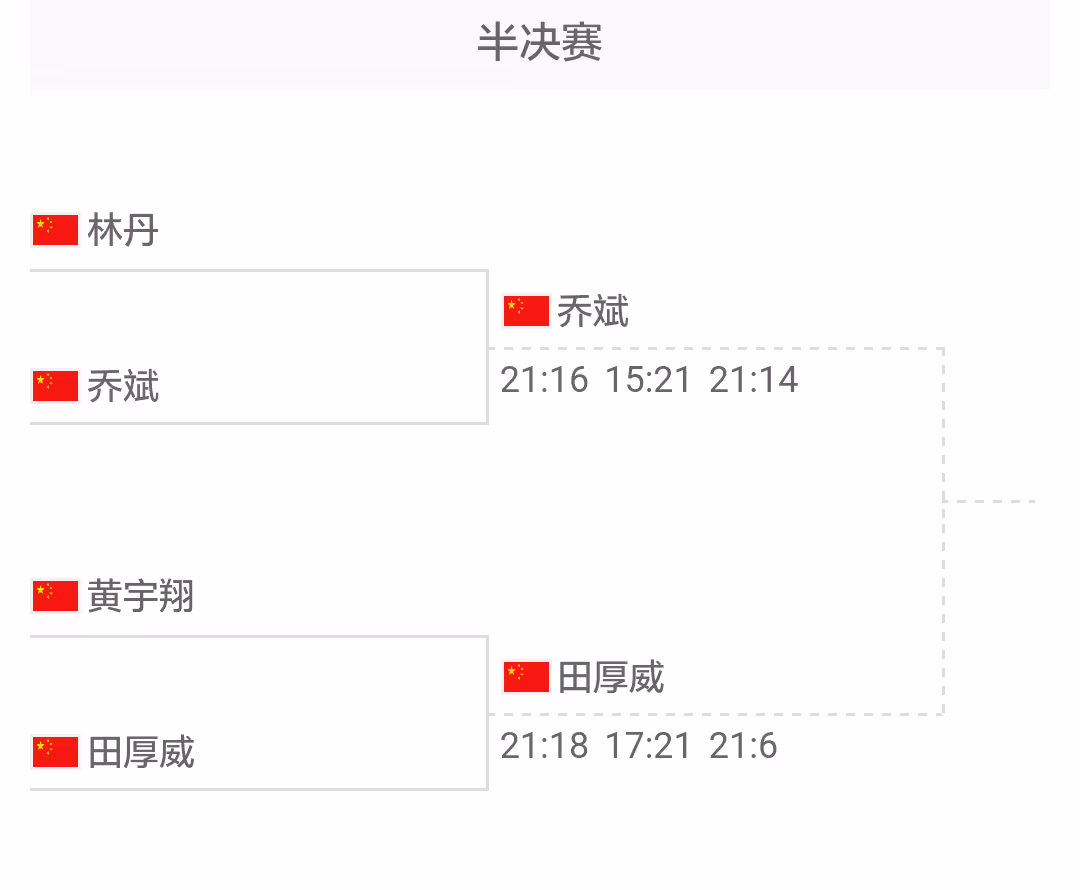The height and width of the screenshot is (890, 1080).
Task: View score 21:6 of 田厚威 match
Action: pos(743,745)
